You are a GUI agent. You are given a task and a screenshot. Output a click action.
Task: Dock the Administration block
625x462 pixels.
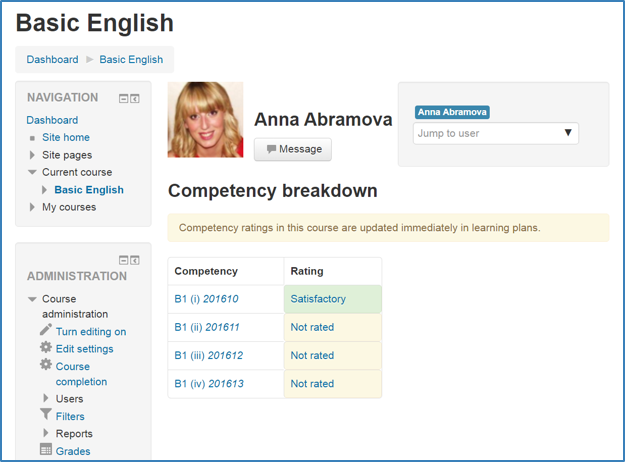[135, 259]
